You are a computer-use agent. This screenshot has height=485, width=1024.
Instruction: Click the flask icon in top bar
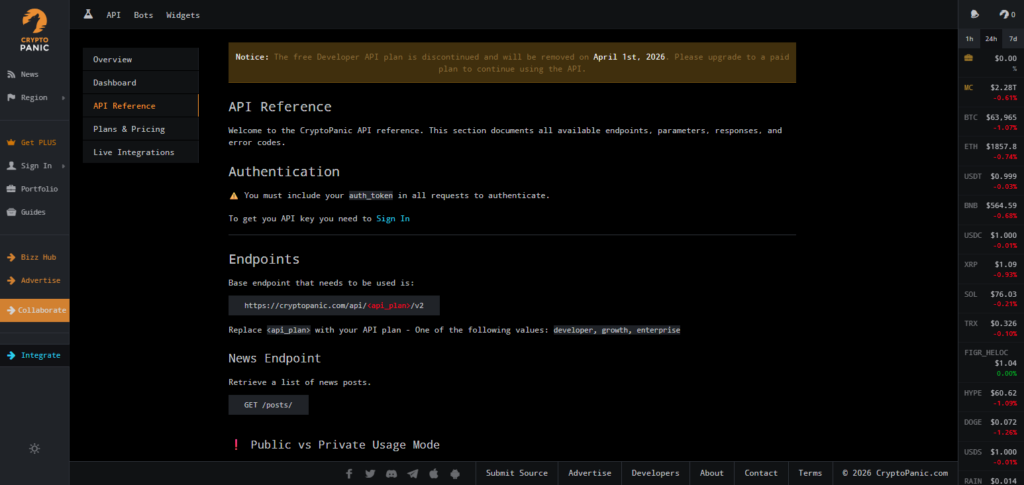coord(88,14)
